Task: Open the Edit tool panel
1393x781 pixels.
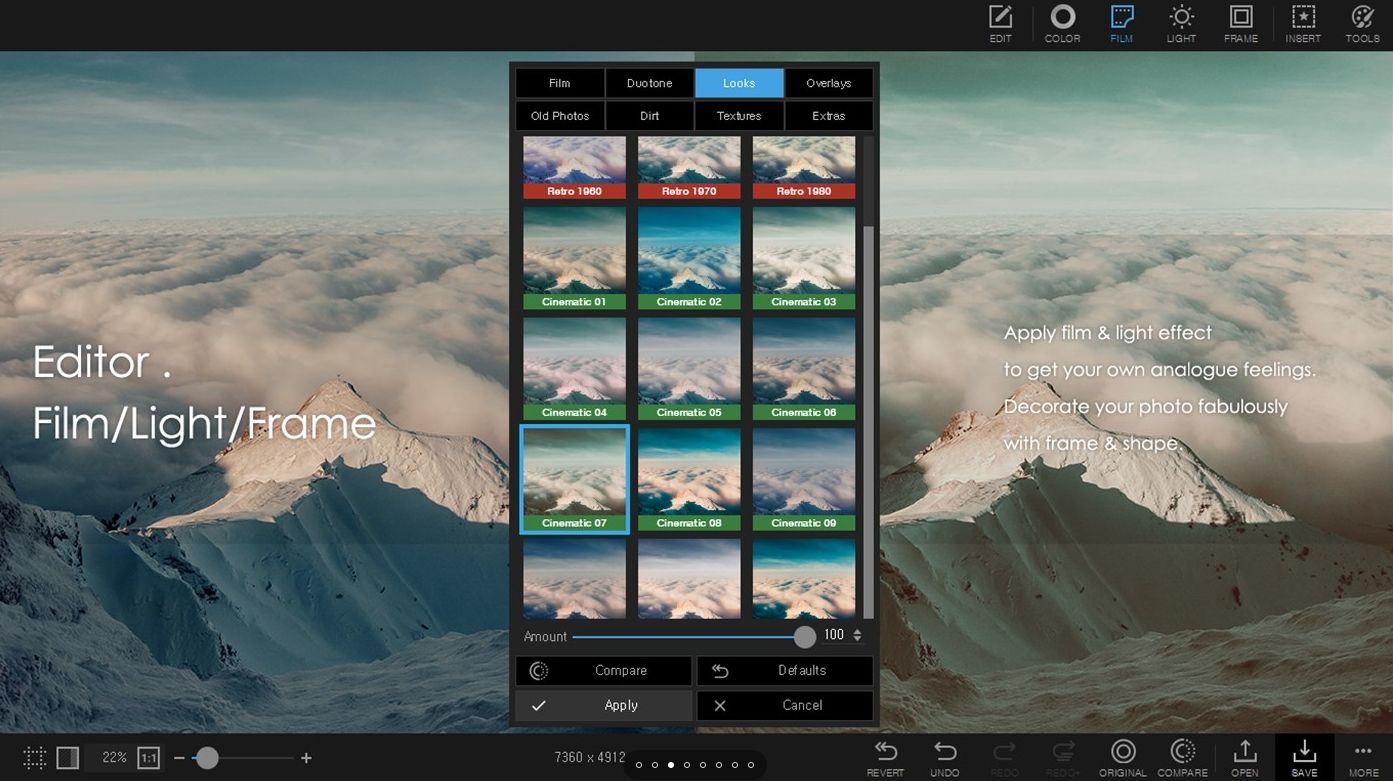Action: [x=1000, y=24]
